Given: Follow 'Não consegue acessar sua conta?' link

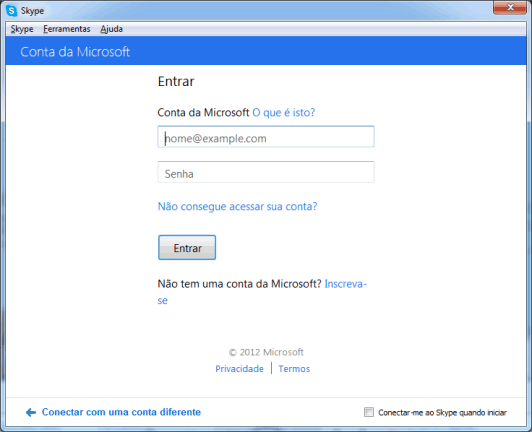Looking at the screenshot, I should (238, 206).
